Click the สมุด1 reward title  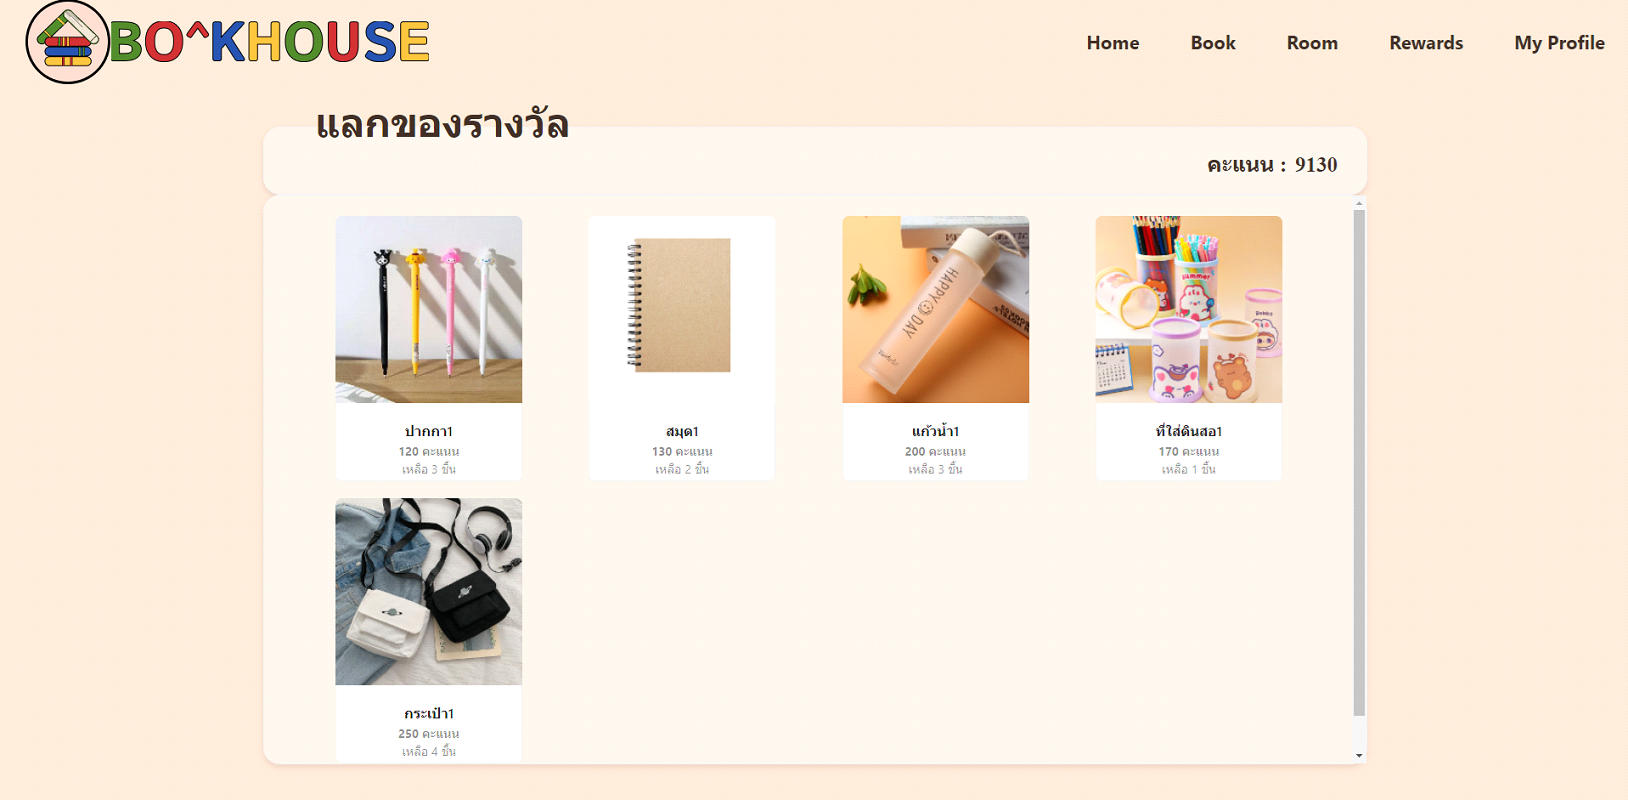[682, 431]
